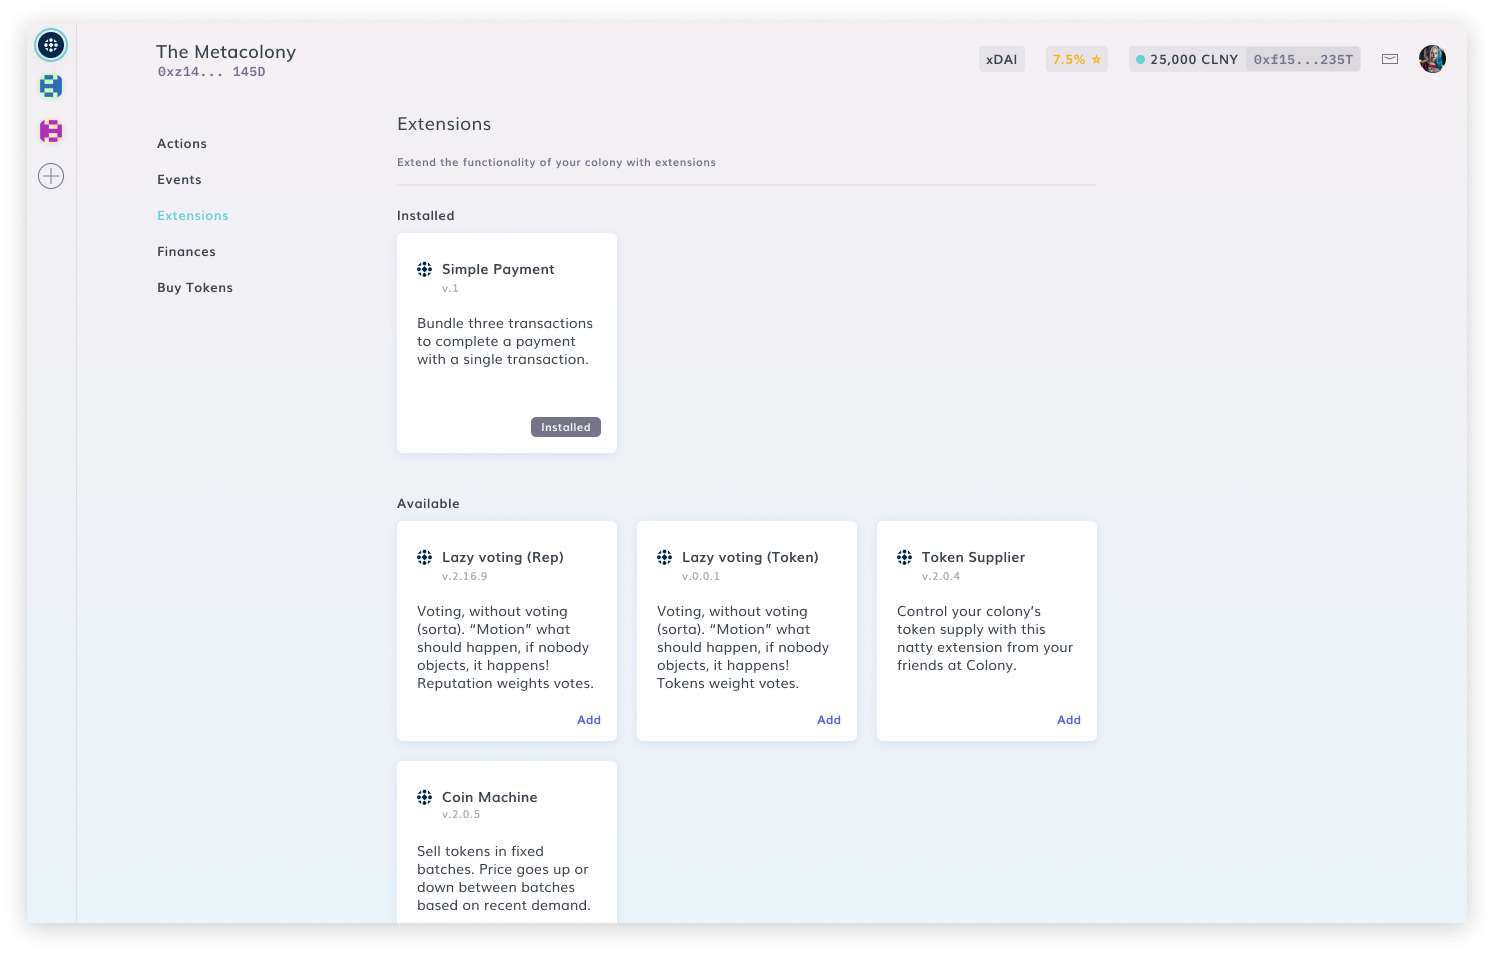Switch to the blue-green pixel colony avatar
The image size is (1494, 954).
point(51,87)
